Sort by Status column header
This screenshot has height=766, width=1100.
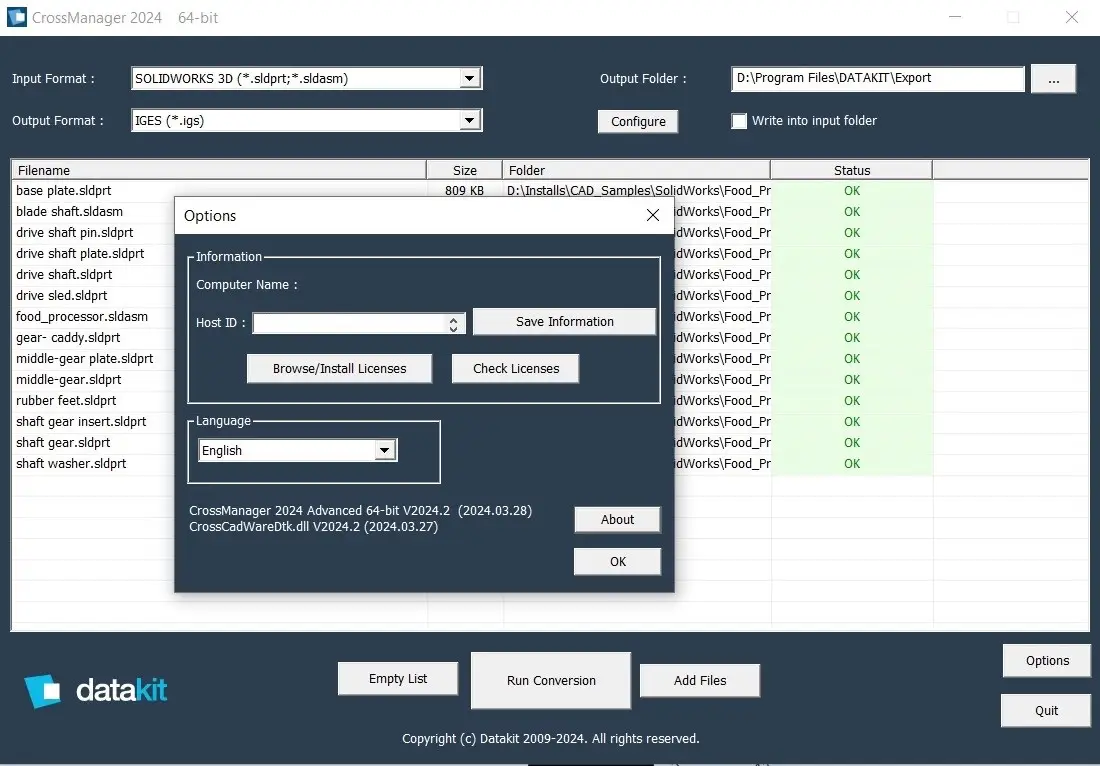pos(852,170)
